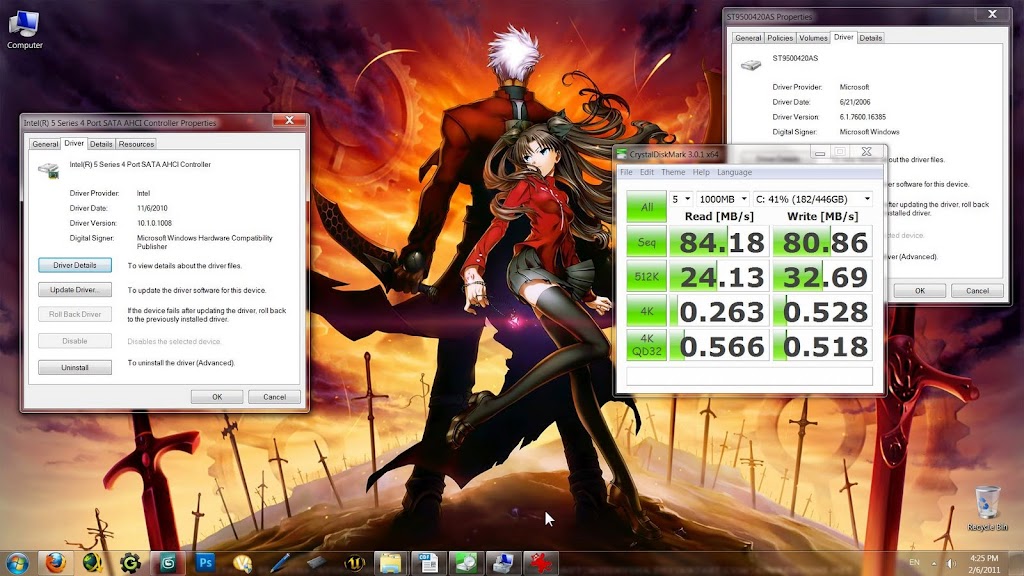Select the 4K QD32 read value 0.566

(x=720, y=345)
